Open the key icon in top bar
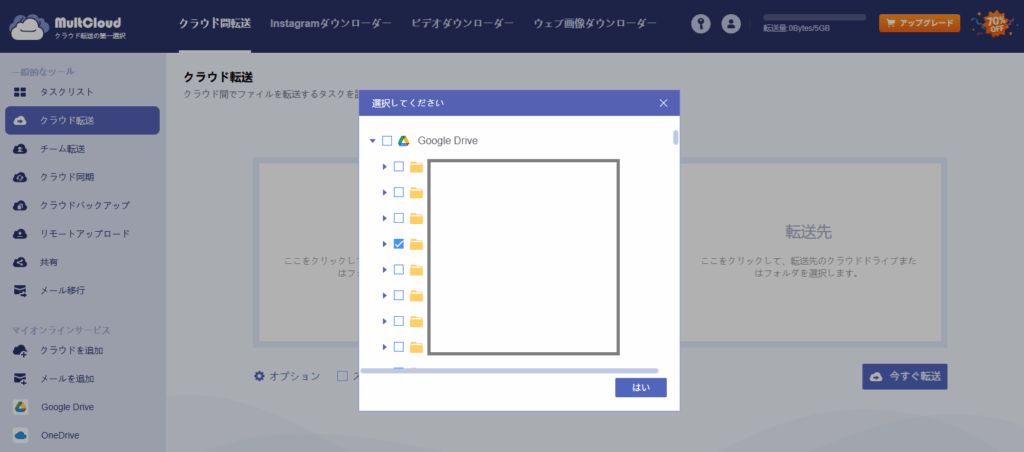Screen dimensions: 1024x452 tap(702, 23)
